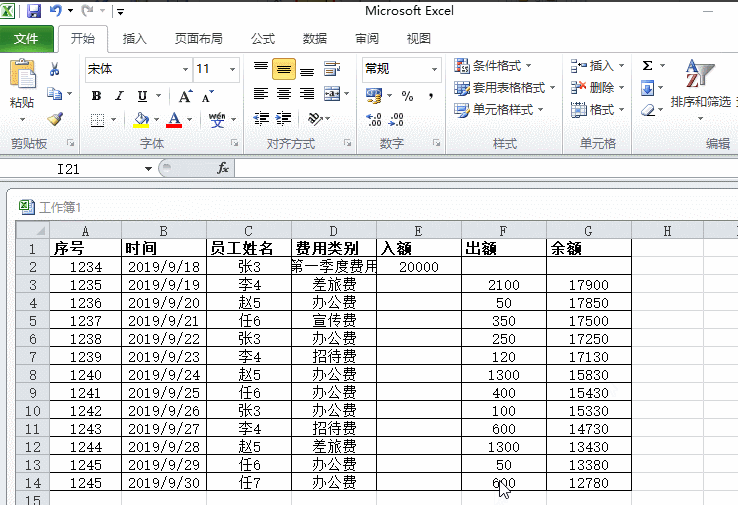
Task: Click the Undo arrow icon
Action: [x=56, y=10]
